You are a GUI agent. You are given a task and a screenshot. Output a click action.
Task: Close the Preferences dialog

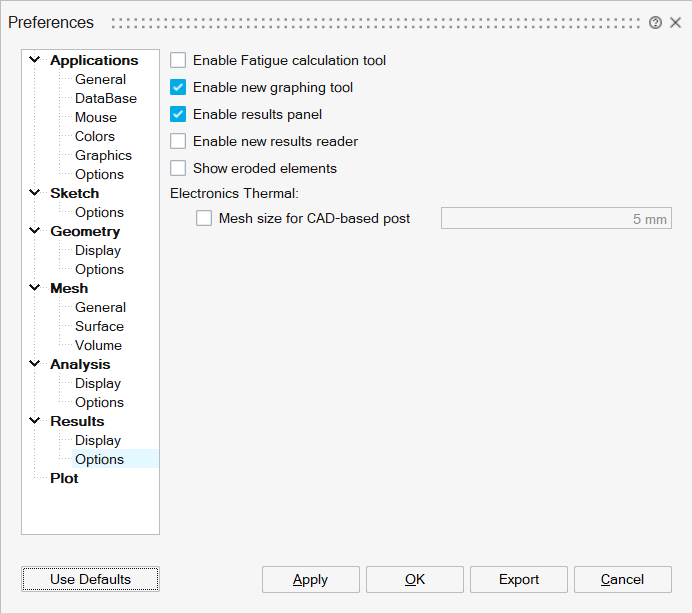point(674,23)
